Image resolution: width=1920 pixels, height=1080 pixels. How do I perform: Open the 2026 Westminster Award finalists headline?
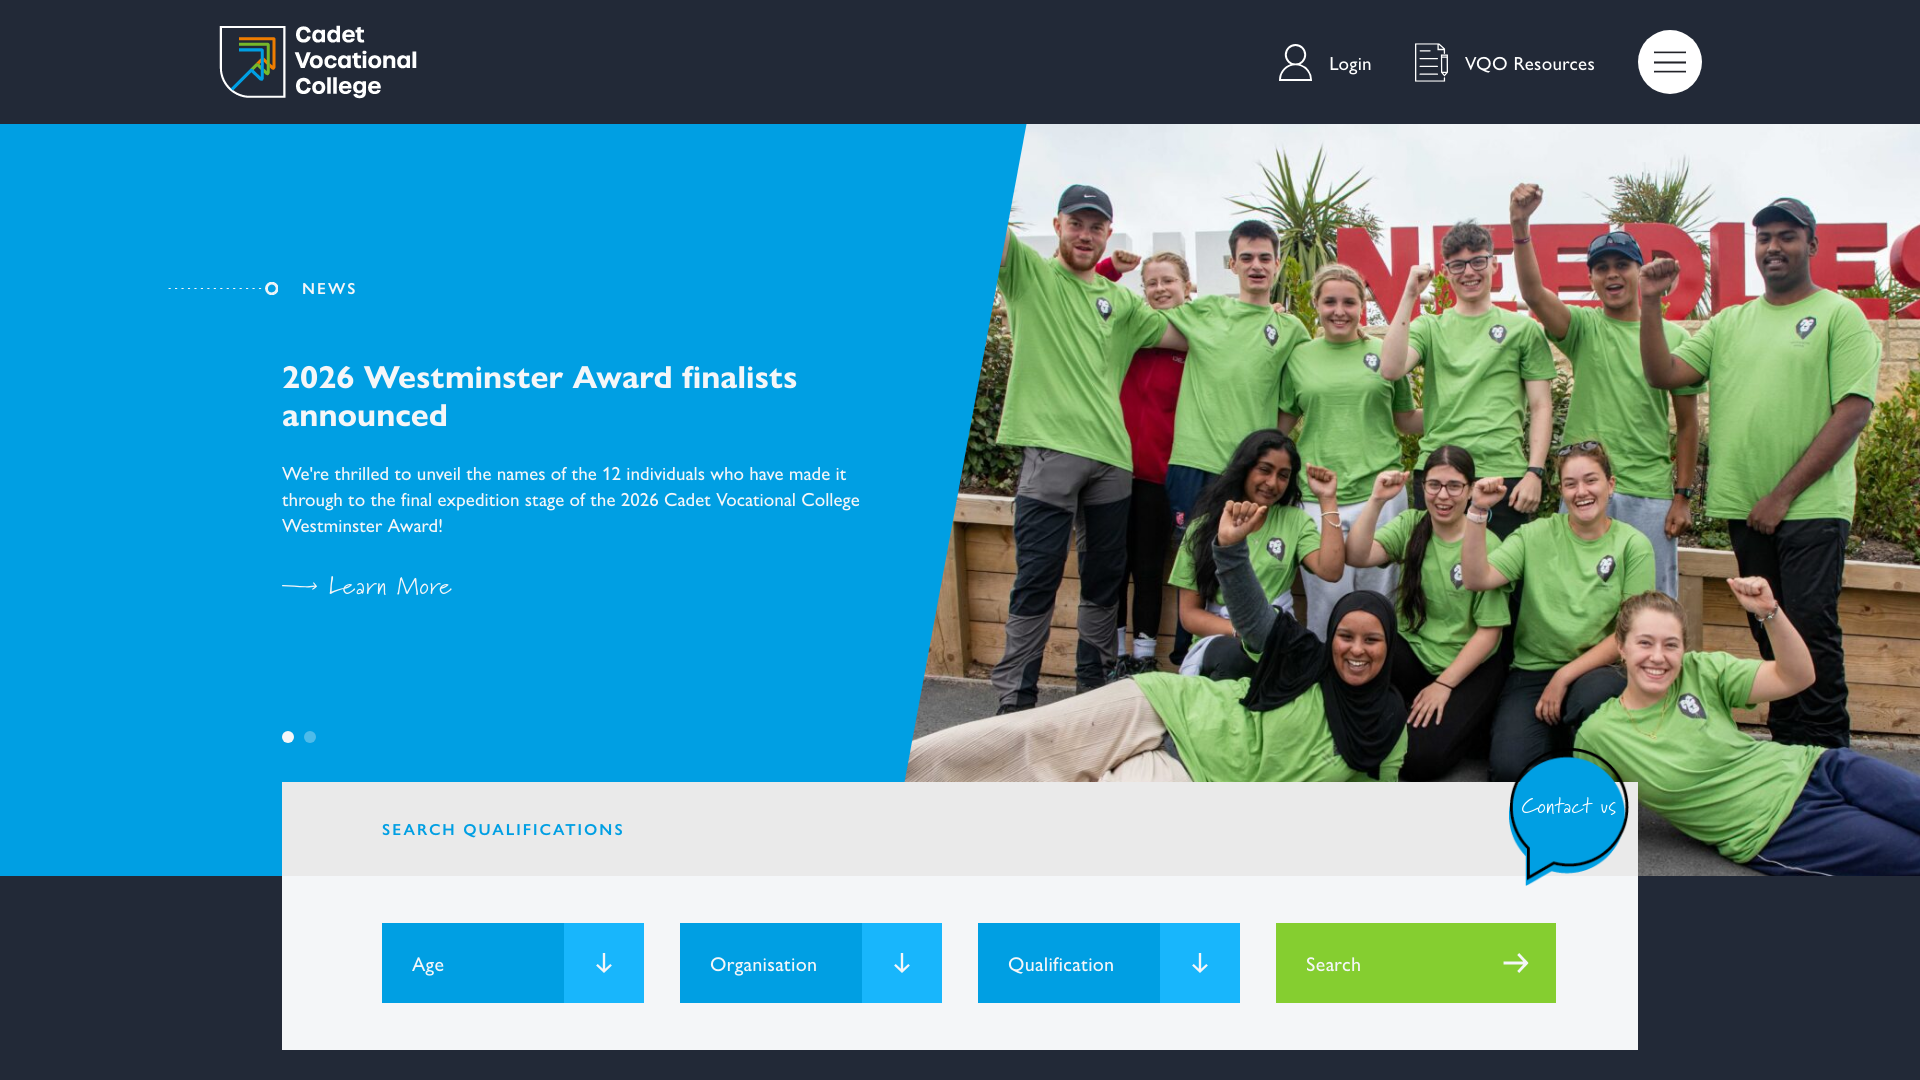tap(539, 396)
